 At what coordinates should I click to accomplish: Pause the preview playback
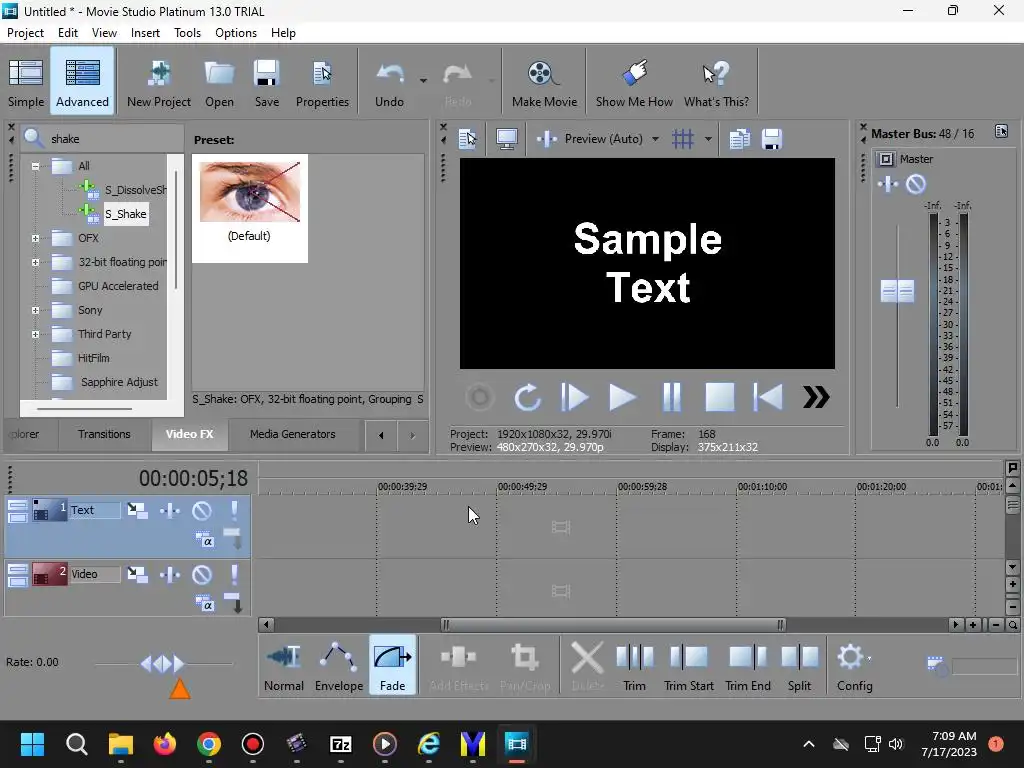(x=671, y=397)
